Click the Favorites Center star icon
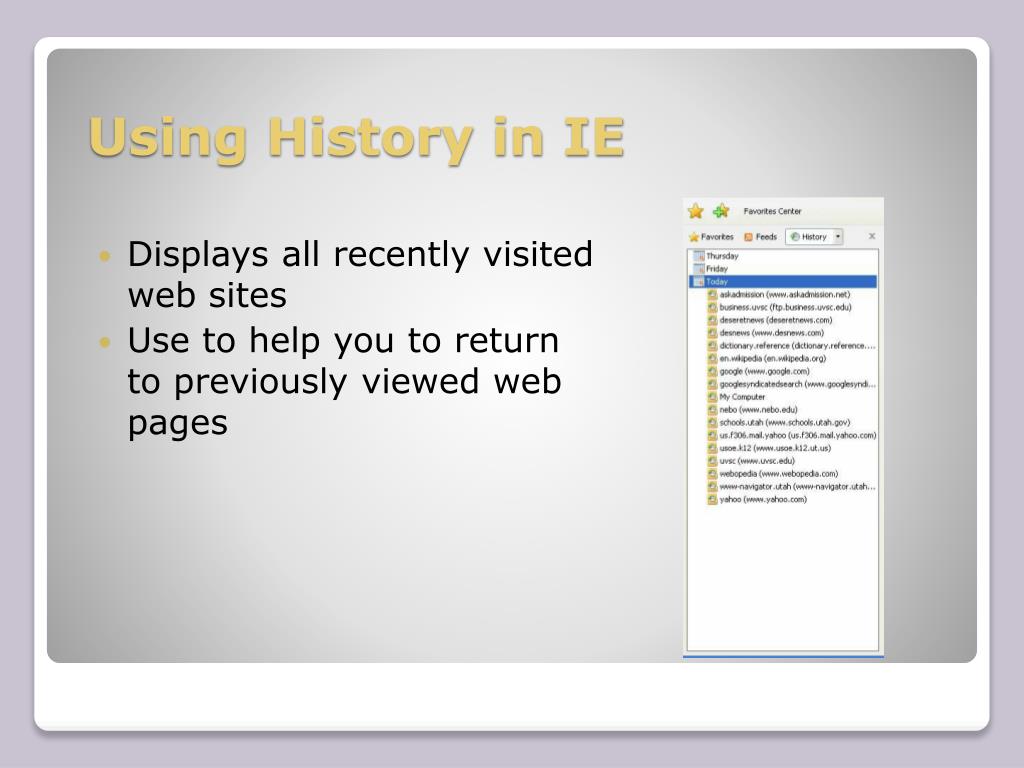The width and height of the screenshot is (1024, 768). (x=696, y=211)
